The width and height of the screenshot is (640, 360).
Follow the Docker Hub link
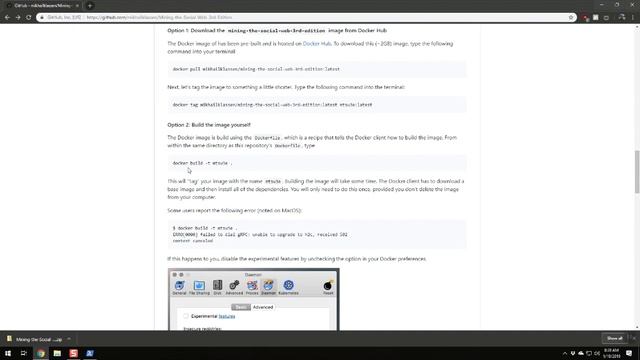(x=317, y=44)
